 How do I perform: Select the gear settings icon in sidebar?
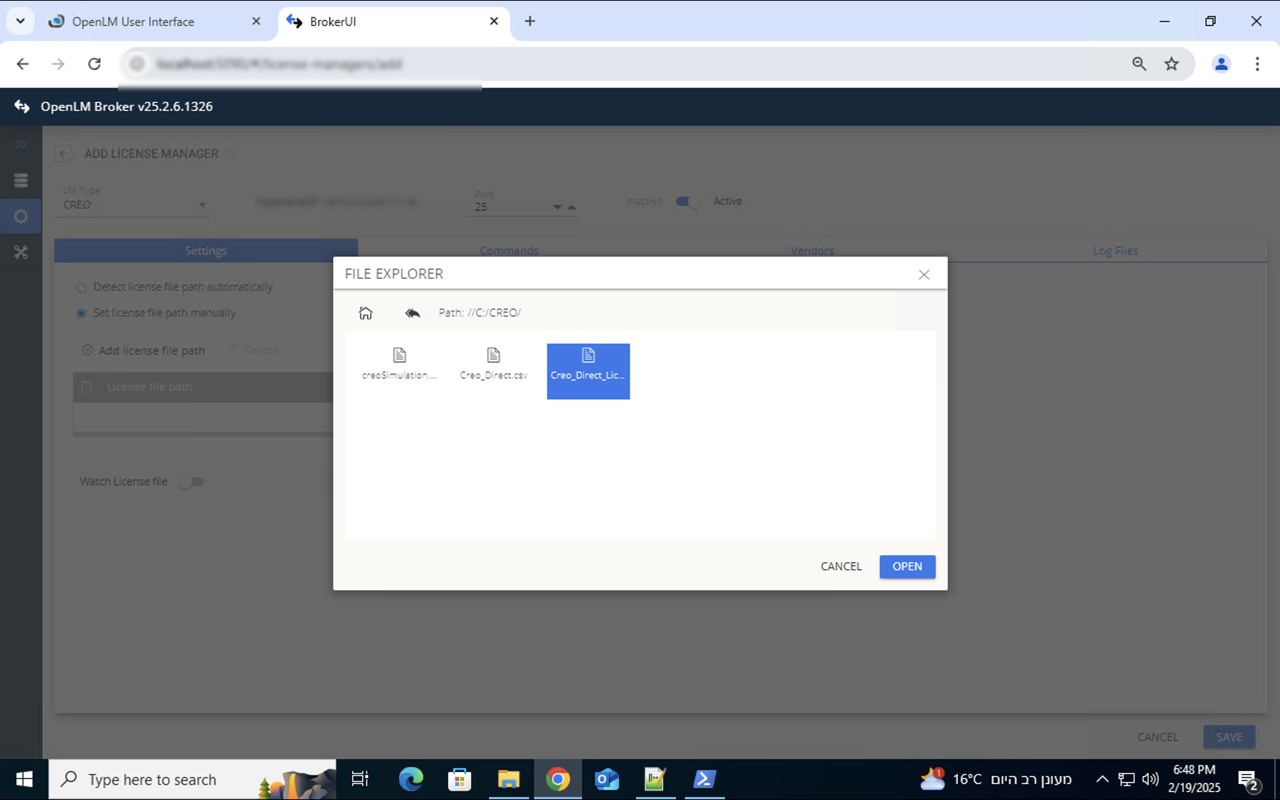pyautogui.click(x=21, y=216)
